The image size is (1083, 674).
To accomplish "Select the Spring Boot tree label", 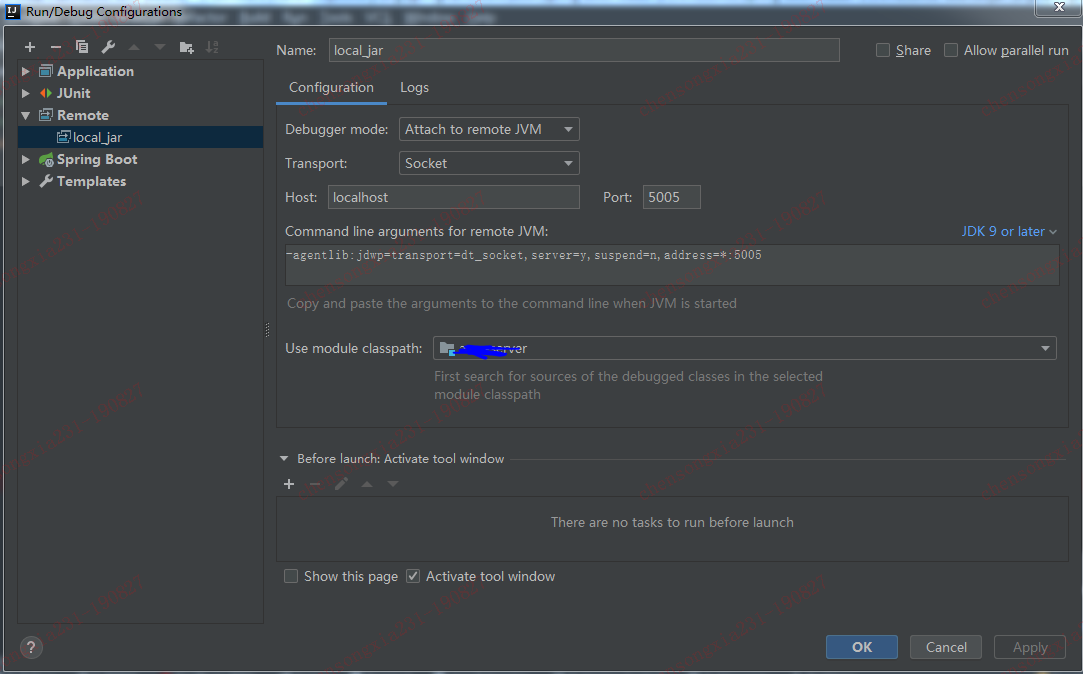I will [x=97, y=160].
